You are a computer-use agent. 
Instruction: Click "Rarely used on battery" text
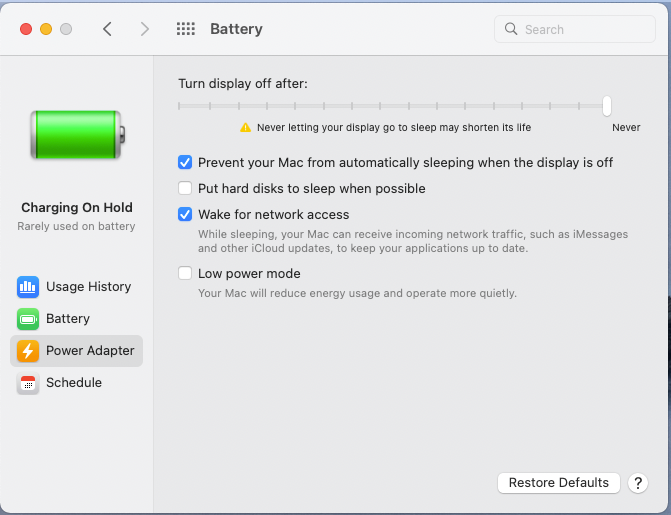click(x=76, y=226)
